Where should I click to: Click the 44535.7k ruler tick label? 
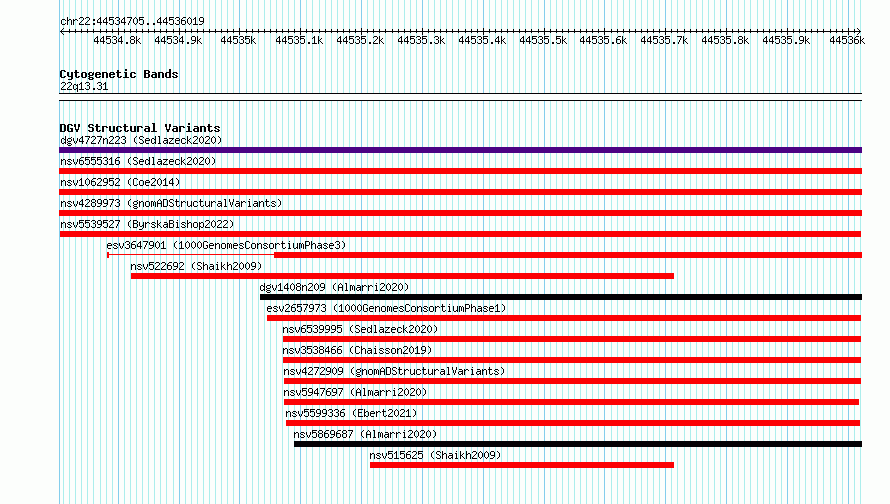point(664,40)
